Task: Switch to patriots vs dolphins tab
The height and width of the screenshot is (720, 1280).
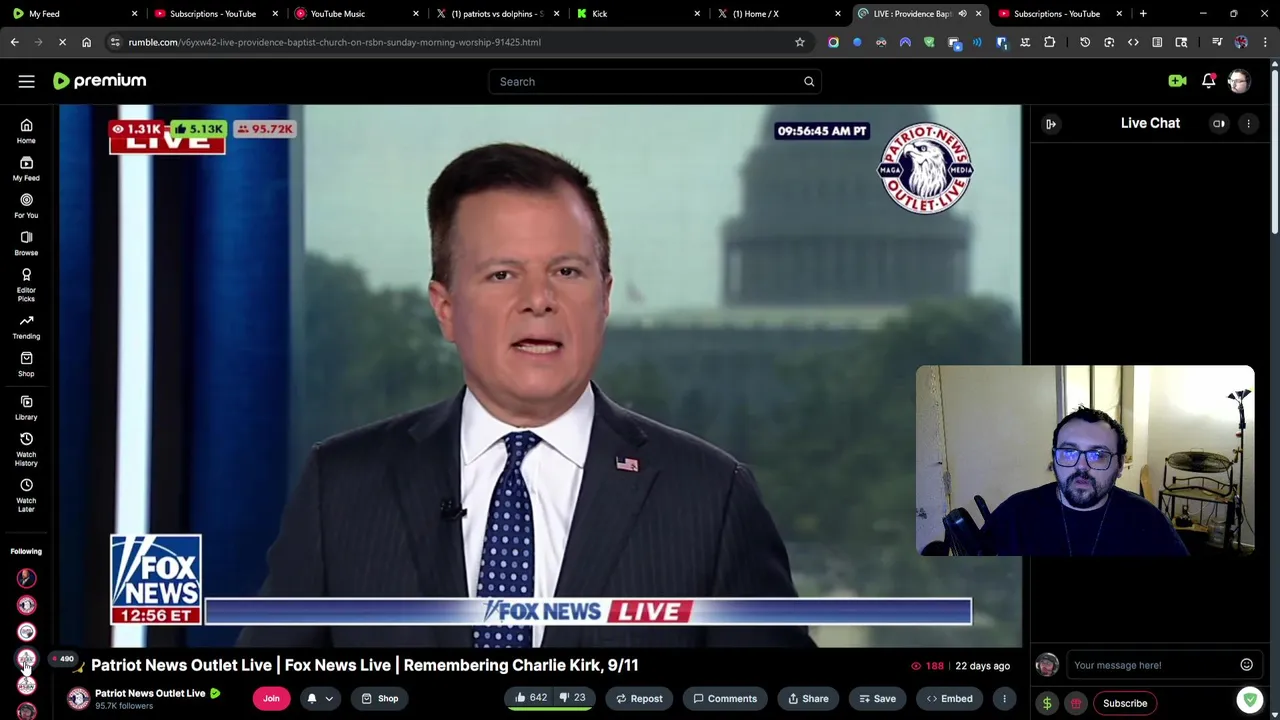Action: pos(496,14)
